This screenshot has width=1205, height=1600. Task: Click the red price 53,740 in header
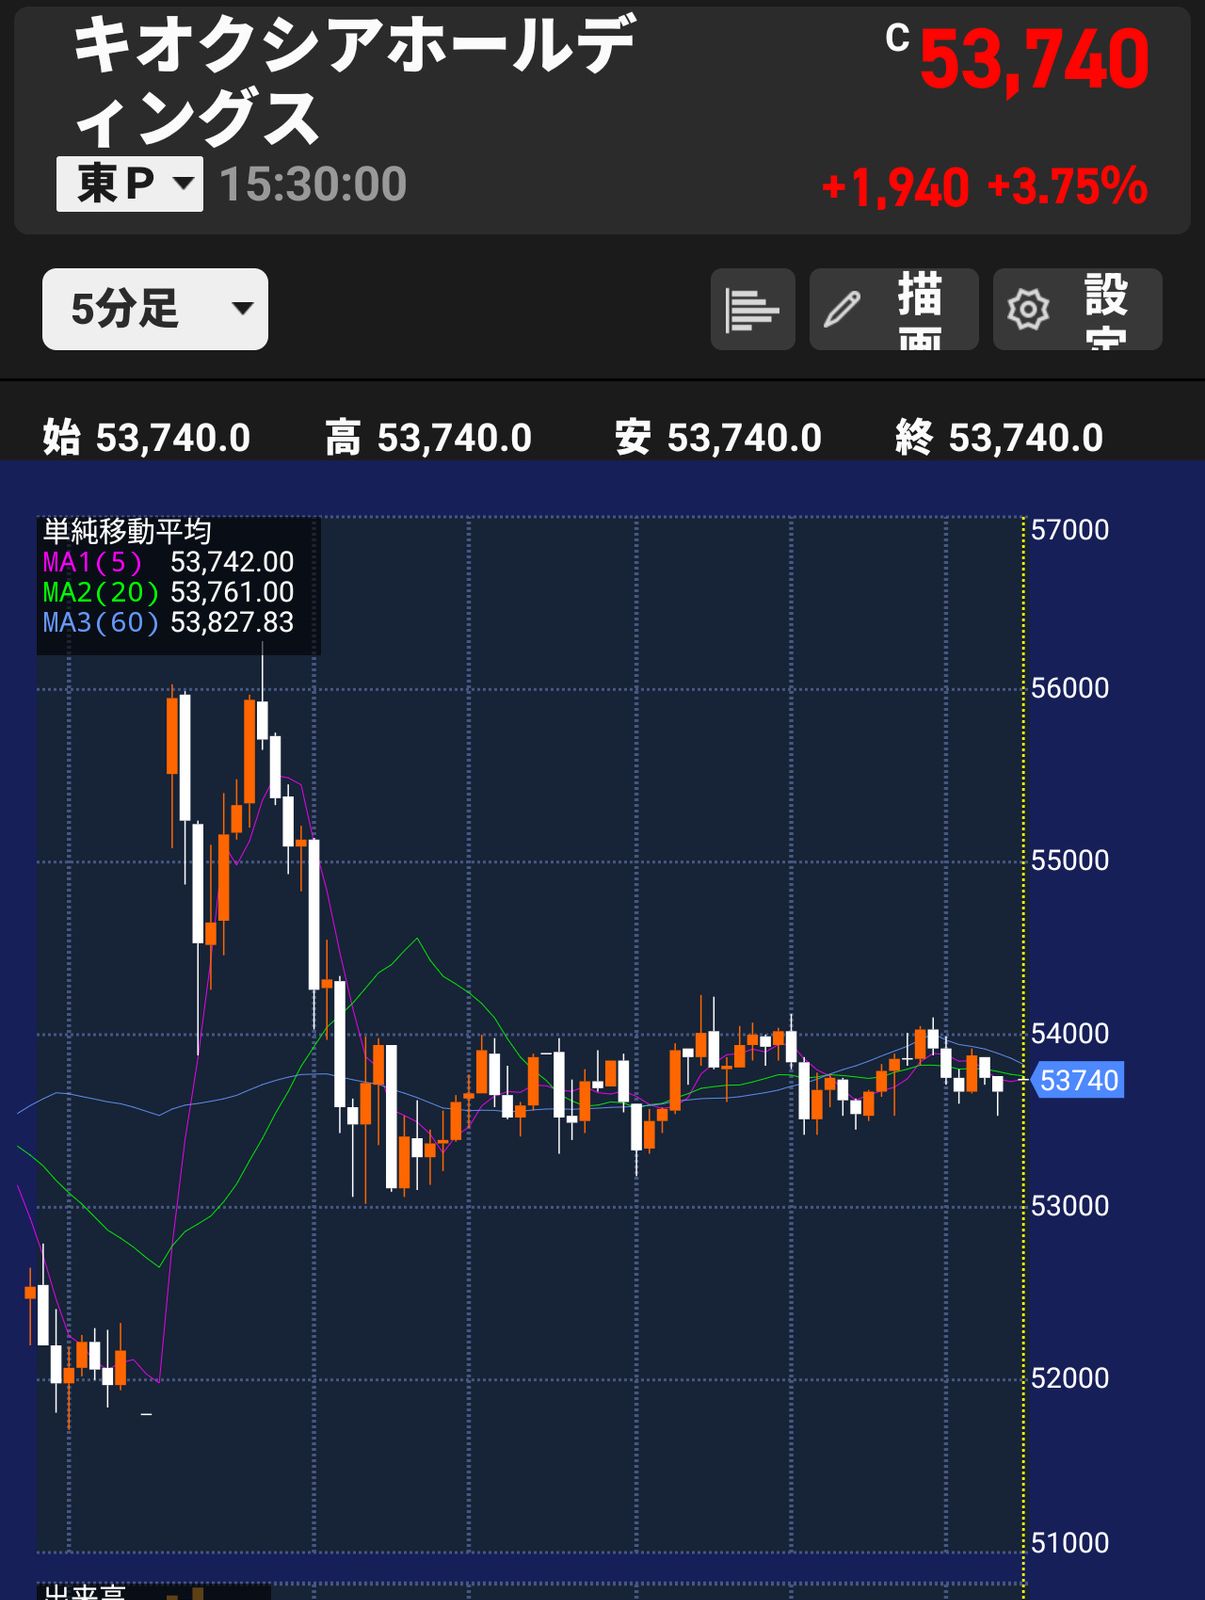click(1034, 61)
